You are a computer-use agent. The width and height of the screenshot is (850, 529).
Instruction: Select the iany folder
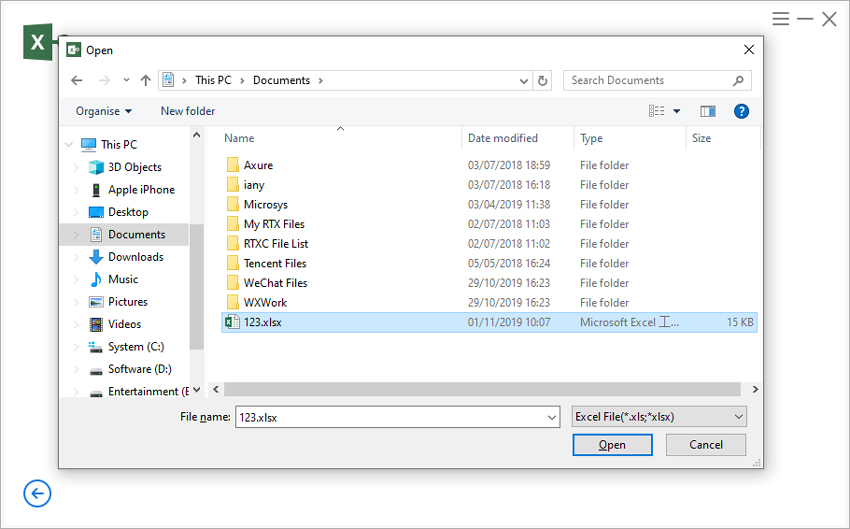(x=254, y=185)
